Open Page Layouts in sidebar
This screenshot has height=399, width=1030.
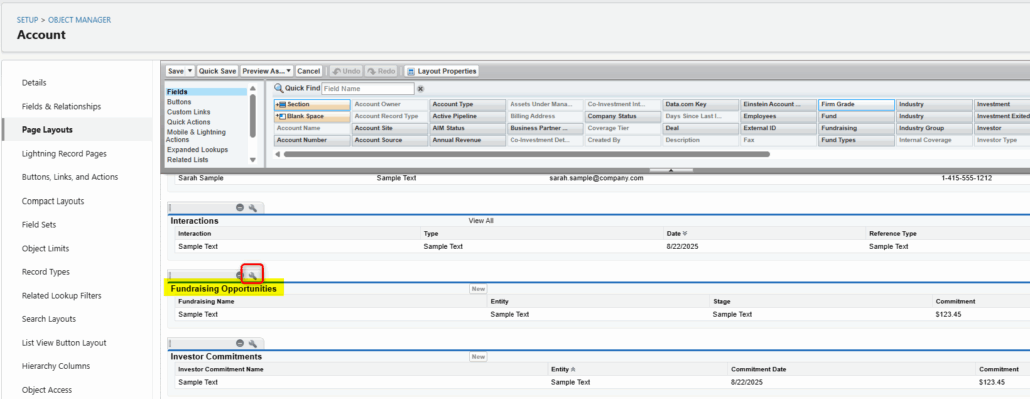click(47, 129)
